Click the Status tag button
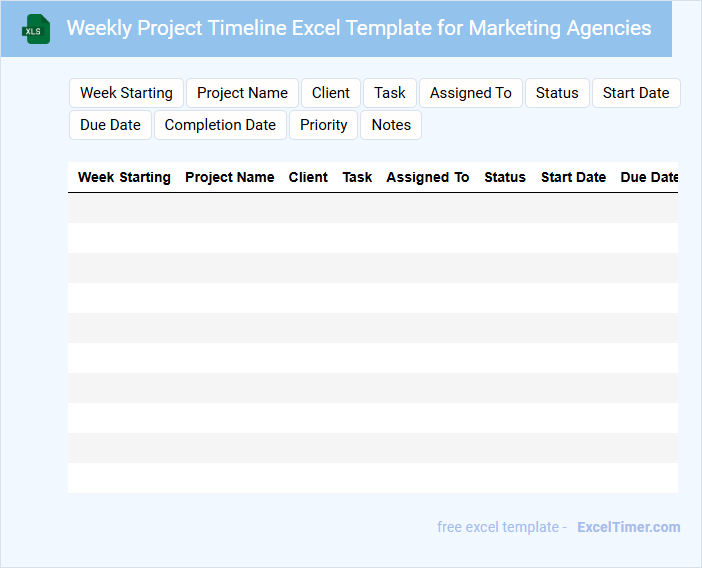702x568 pixels. pyautogui.click(x=557, y=93)
